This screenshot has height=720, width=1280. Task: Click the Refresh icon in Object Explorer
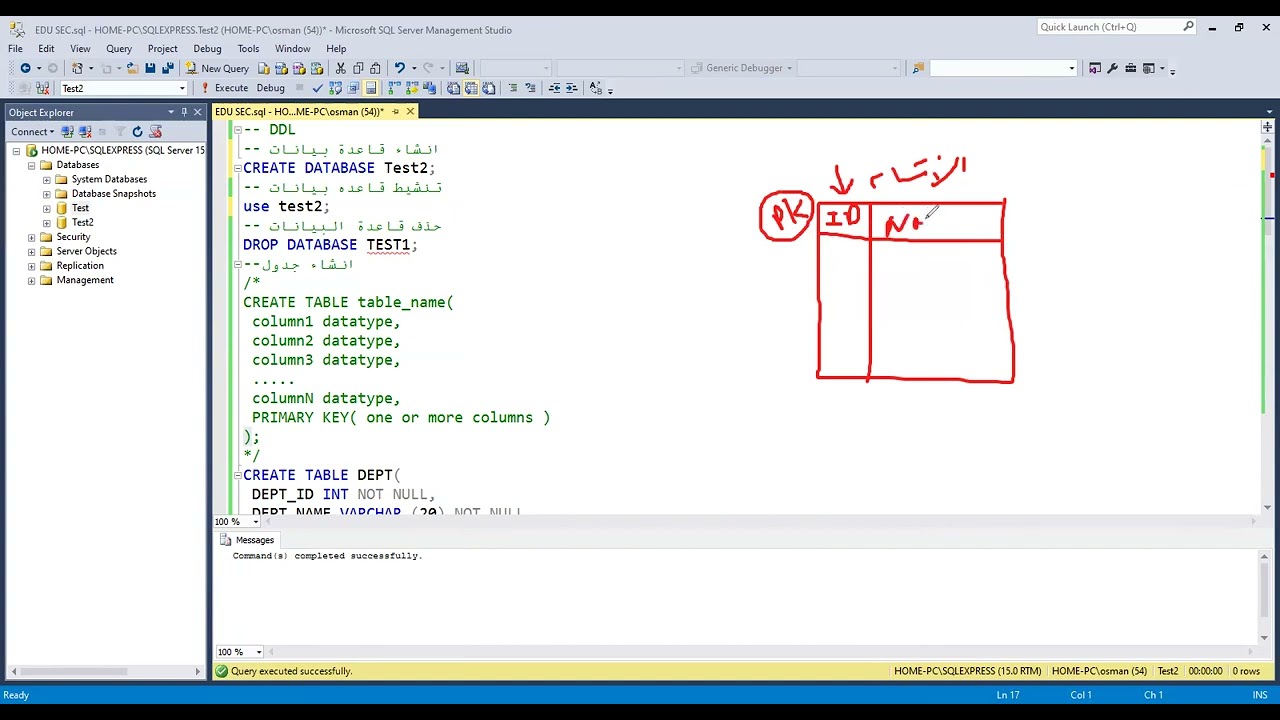137,132
